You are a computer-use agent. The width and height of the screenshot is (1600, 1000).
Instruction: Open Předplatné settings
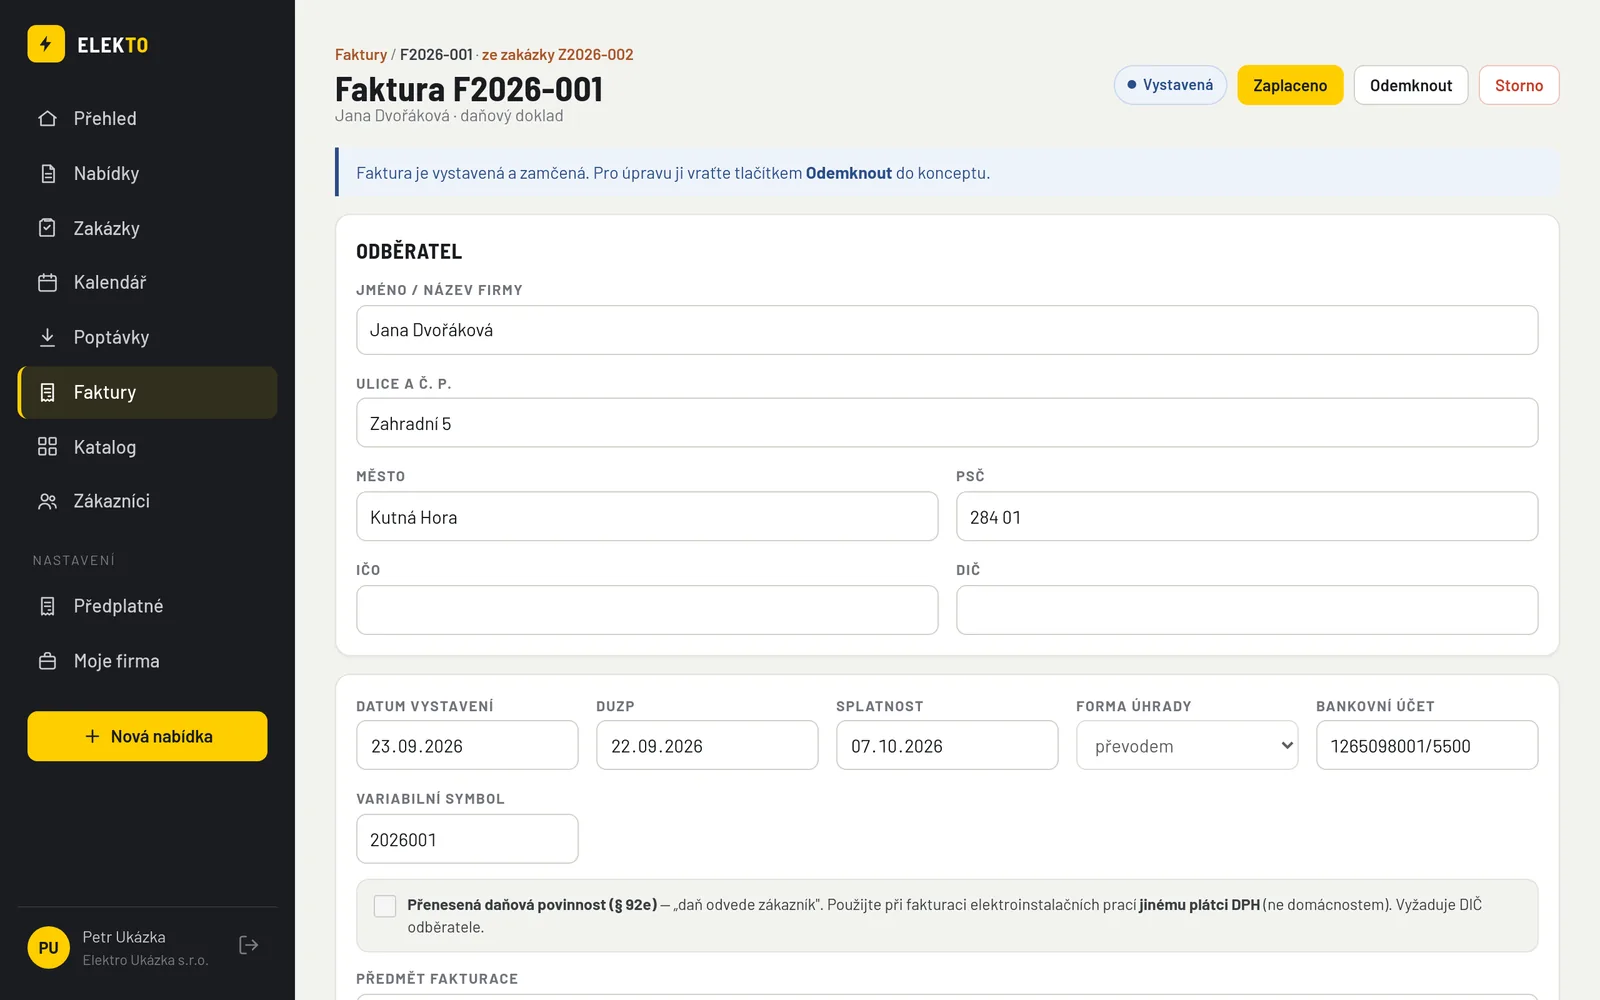(x=147, y=606)
